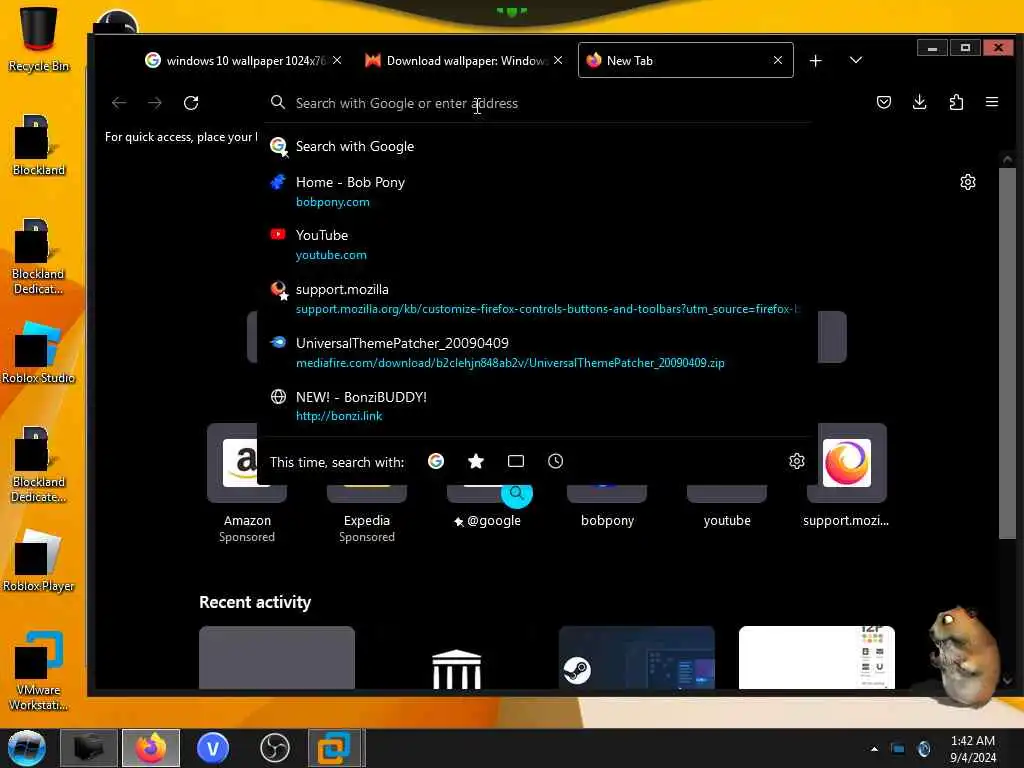The image size is (1024, 768).
Task: Open the Downloads panel icon
Action: [920, 102]
